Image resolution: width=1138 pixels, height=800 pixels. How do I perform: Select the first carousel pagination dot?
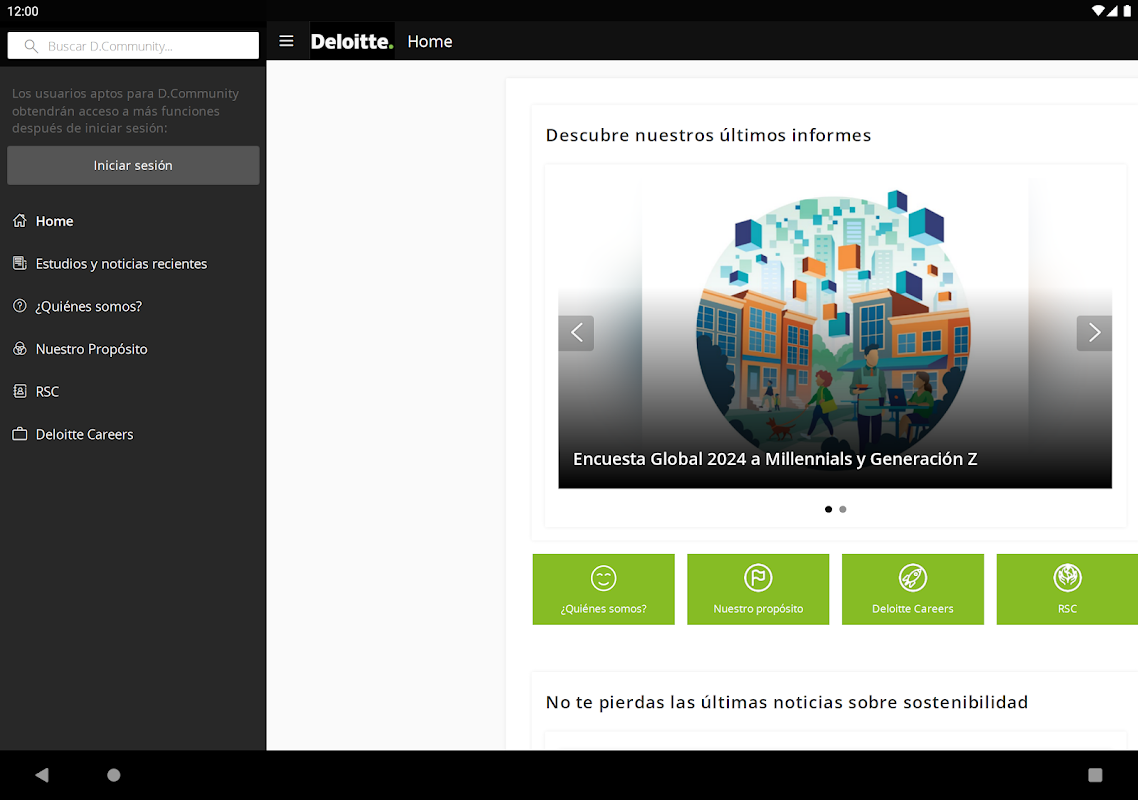click(x=828, y=509)
